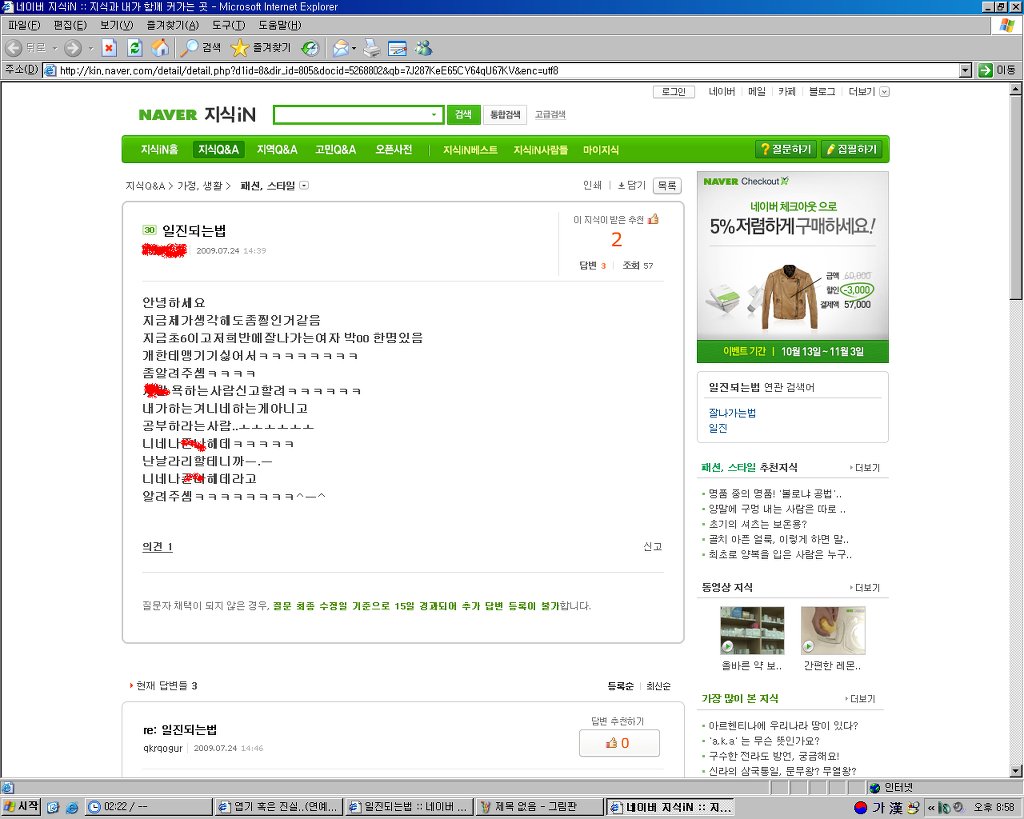
Task: Click the page scrollbar down arrow
Action: (x=1016, y=771)
